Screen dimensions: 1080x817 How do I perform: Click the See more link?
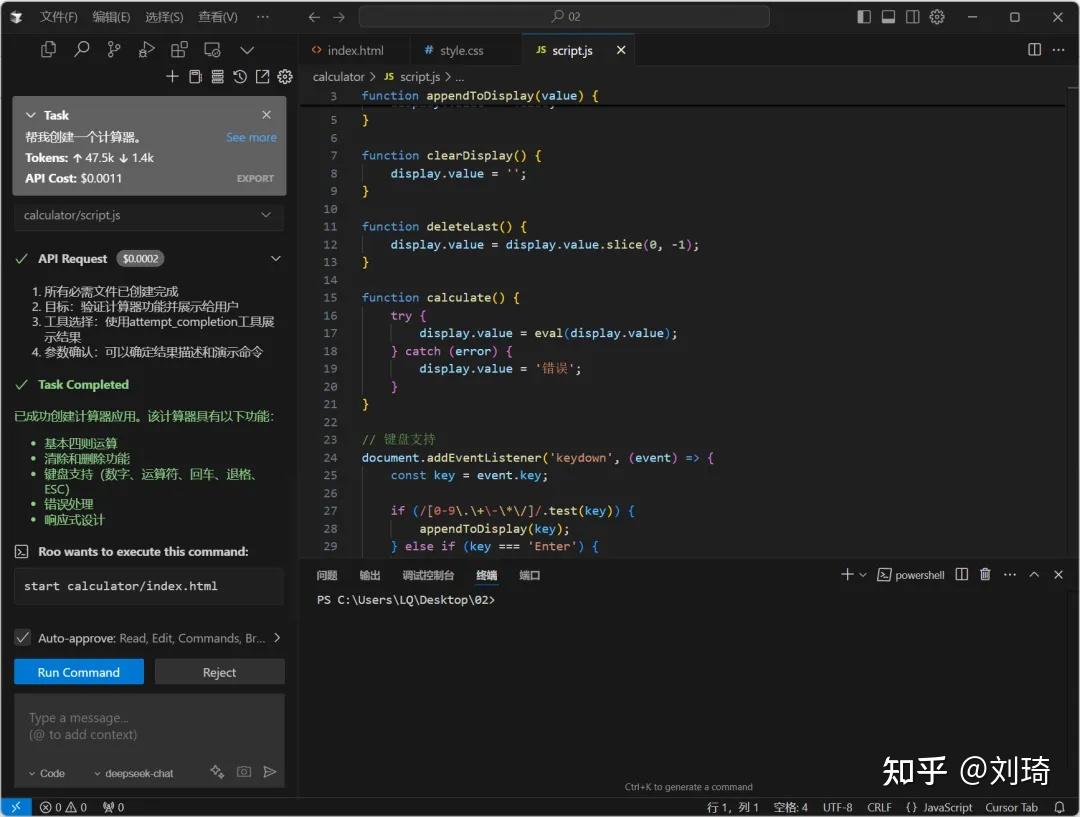coord(251,137)
